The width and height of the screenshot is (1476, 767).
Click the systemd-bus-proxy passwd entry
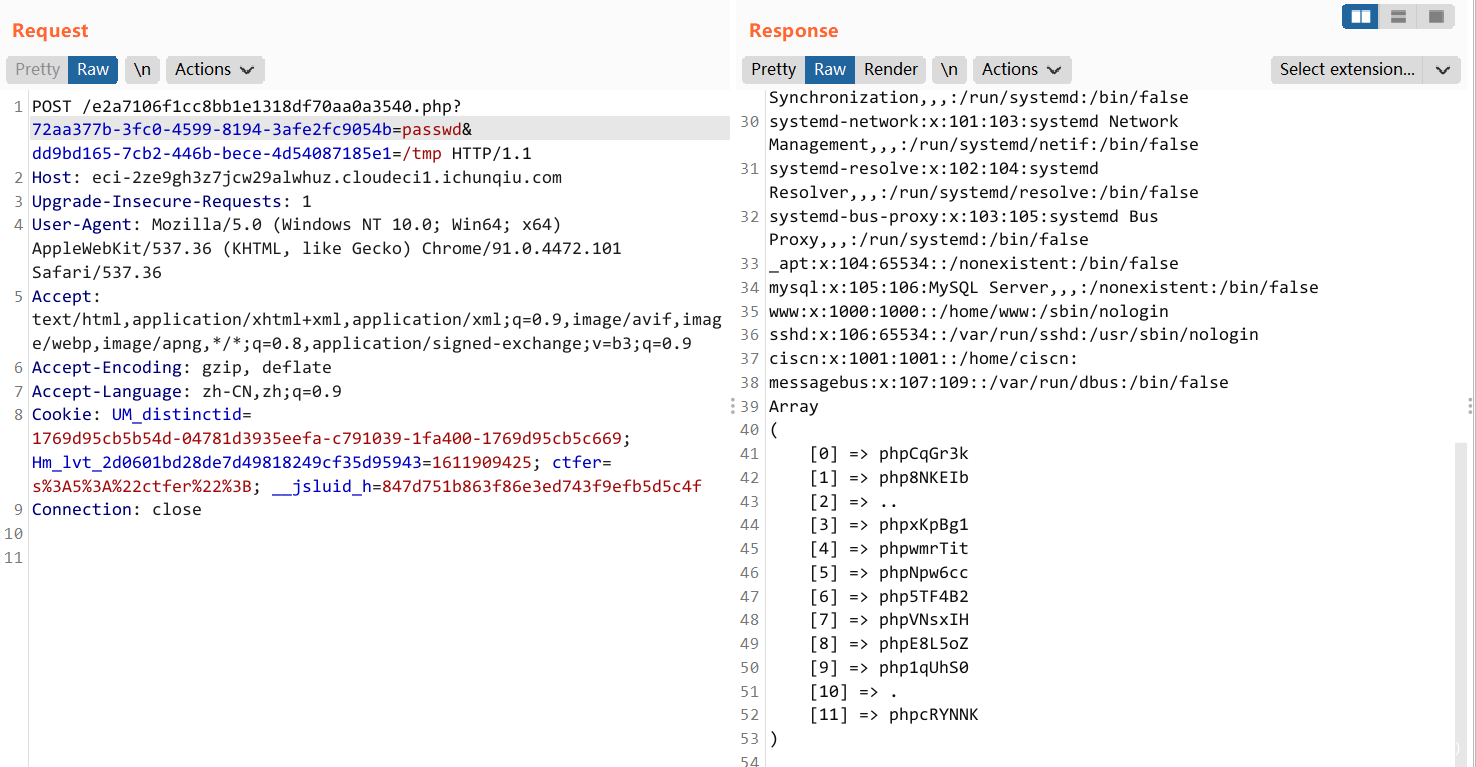click(x=964, y=227)
